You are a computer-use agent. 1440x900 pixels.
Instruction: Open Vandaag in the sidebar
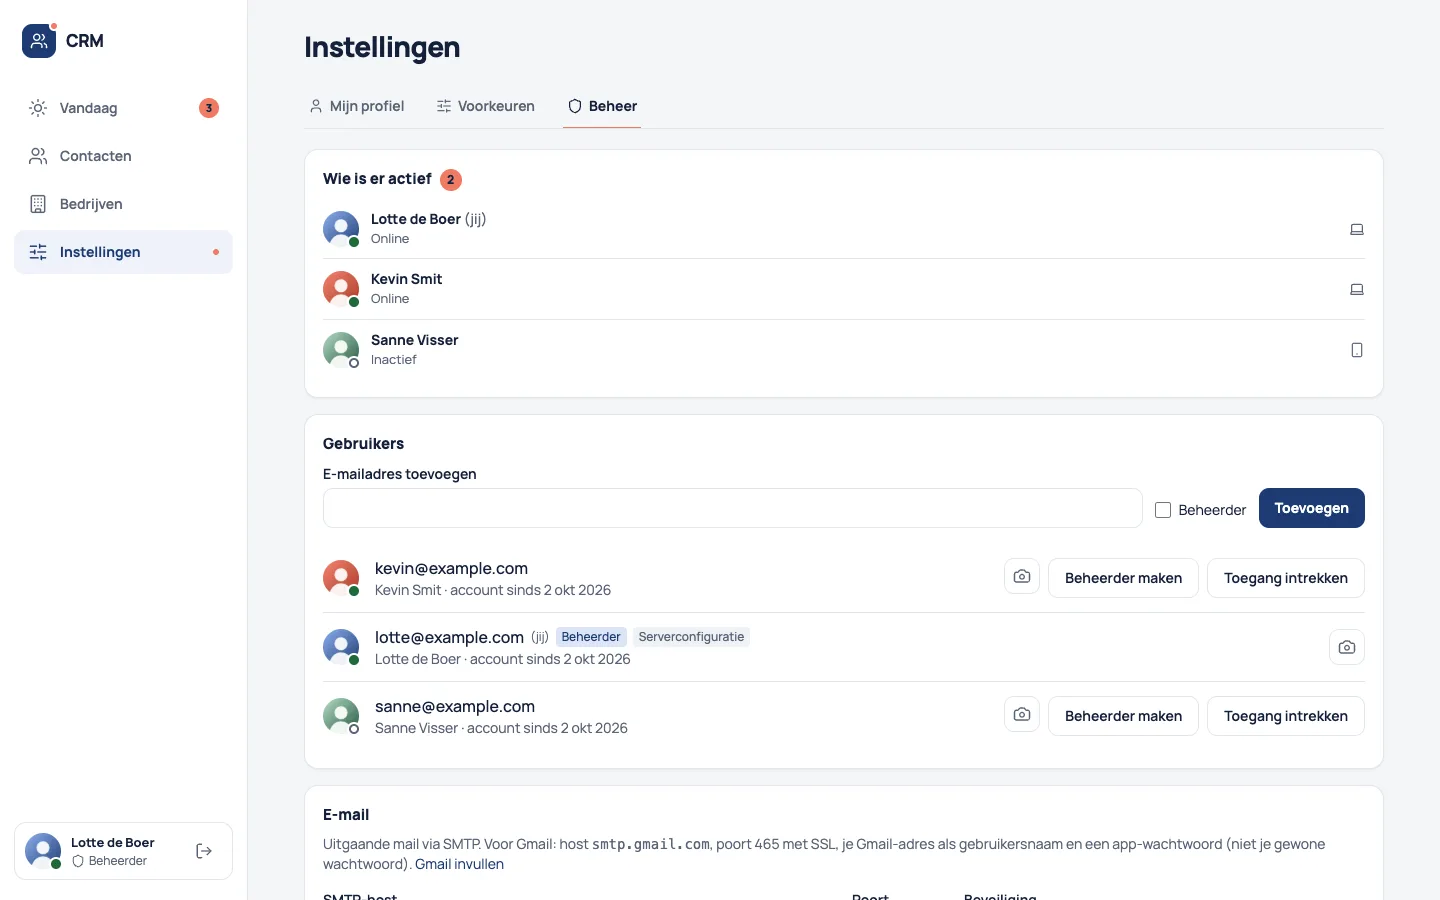[123, 108]
